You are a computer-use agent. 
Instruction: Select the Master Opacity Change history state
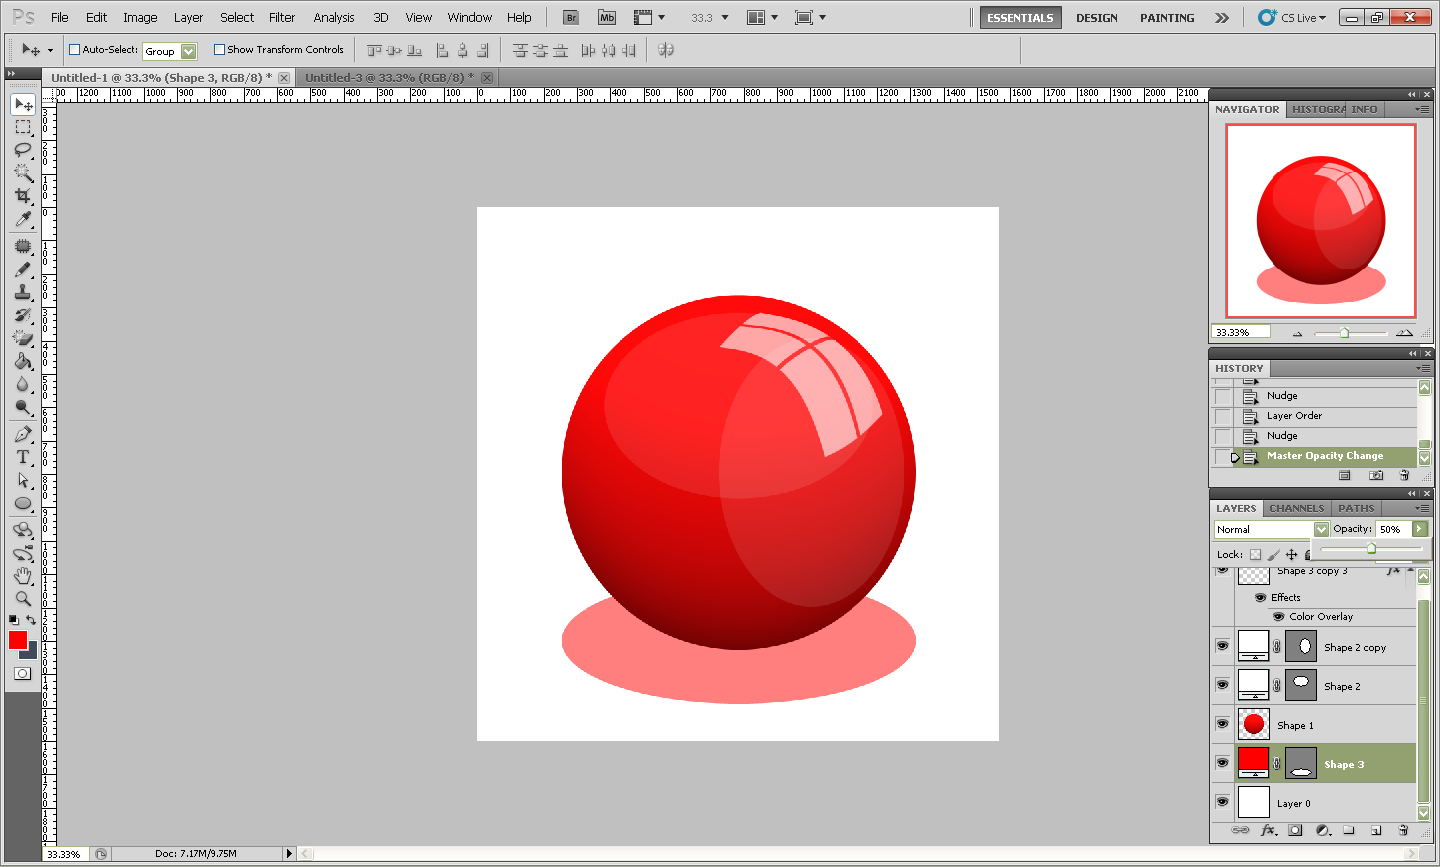pyautogui.click(x=1326, y=456)
